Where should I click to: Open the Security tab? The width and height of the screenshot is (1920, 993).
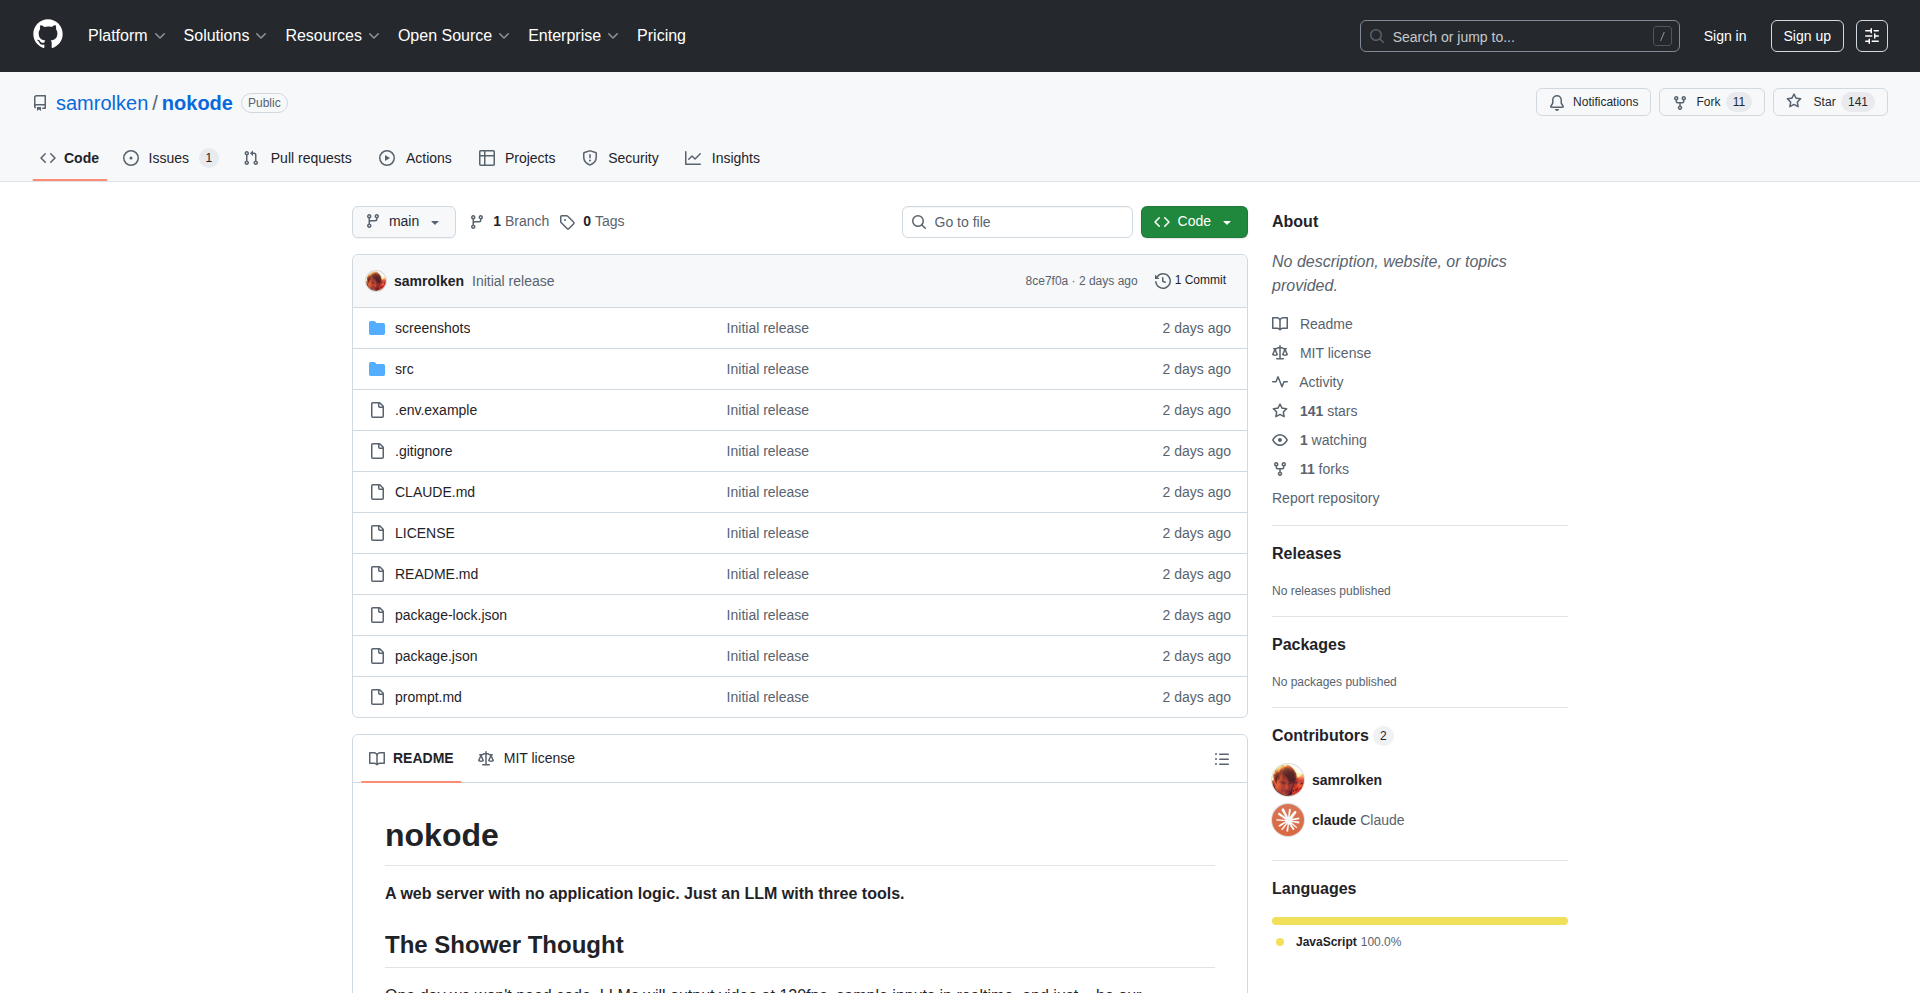coord(620,158)
